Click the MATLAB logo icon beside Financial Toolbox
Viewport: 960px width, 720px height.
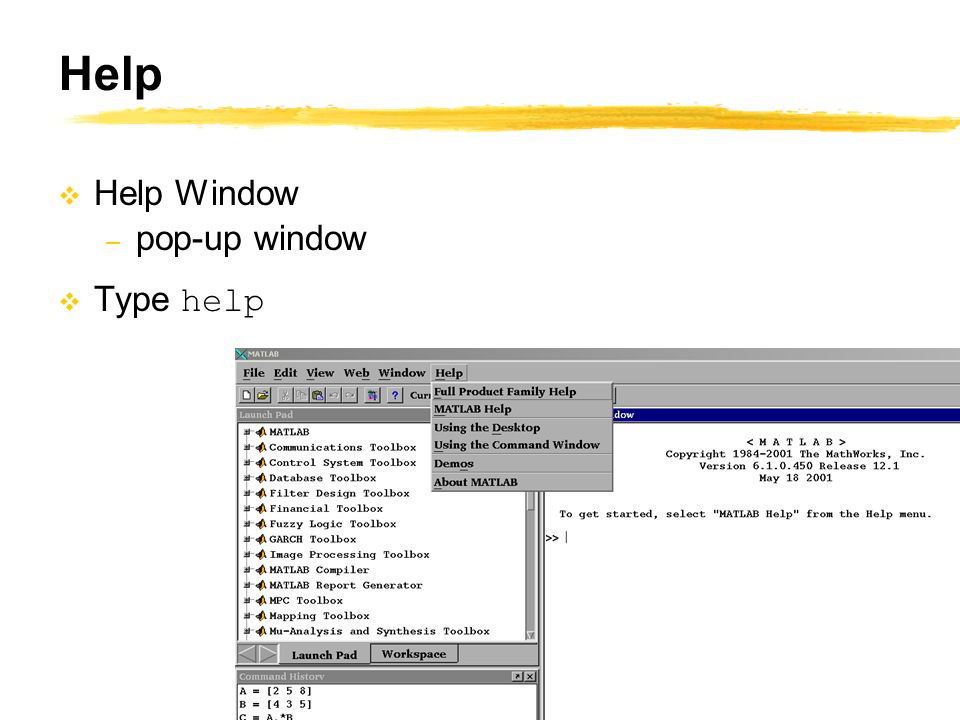[261, 509]
